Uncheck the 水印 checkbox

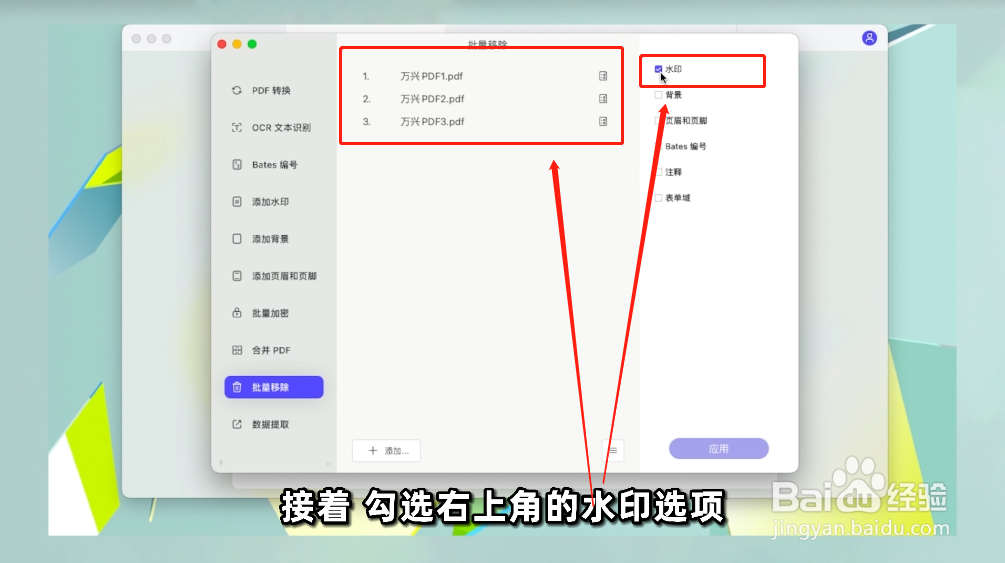[658, 69]
